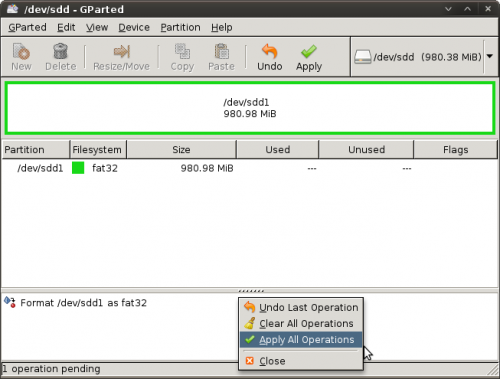Click the green fat32 color swatch
Viewport: 500px width, 379px height.
[x=78, y=168]
